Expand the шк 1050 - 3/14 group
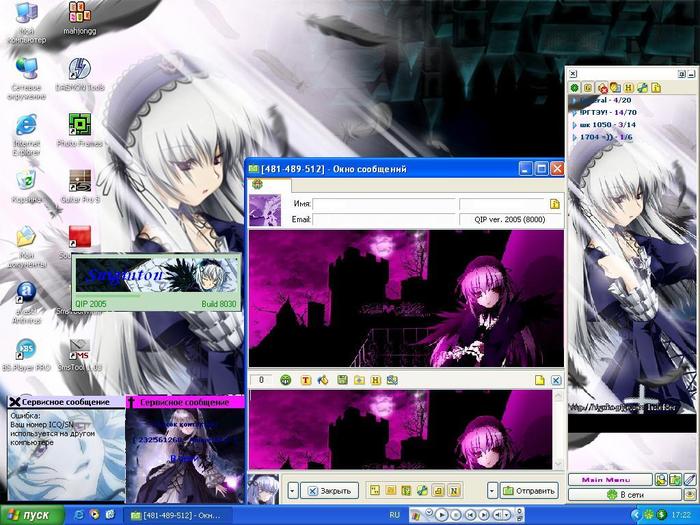 click(x=604, y=125)
